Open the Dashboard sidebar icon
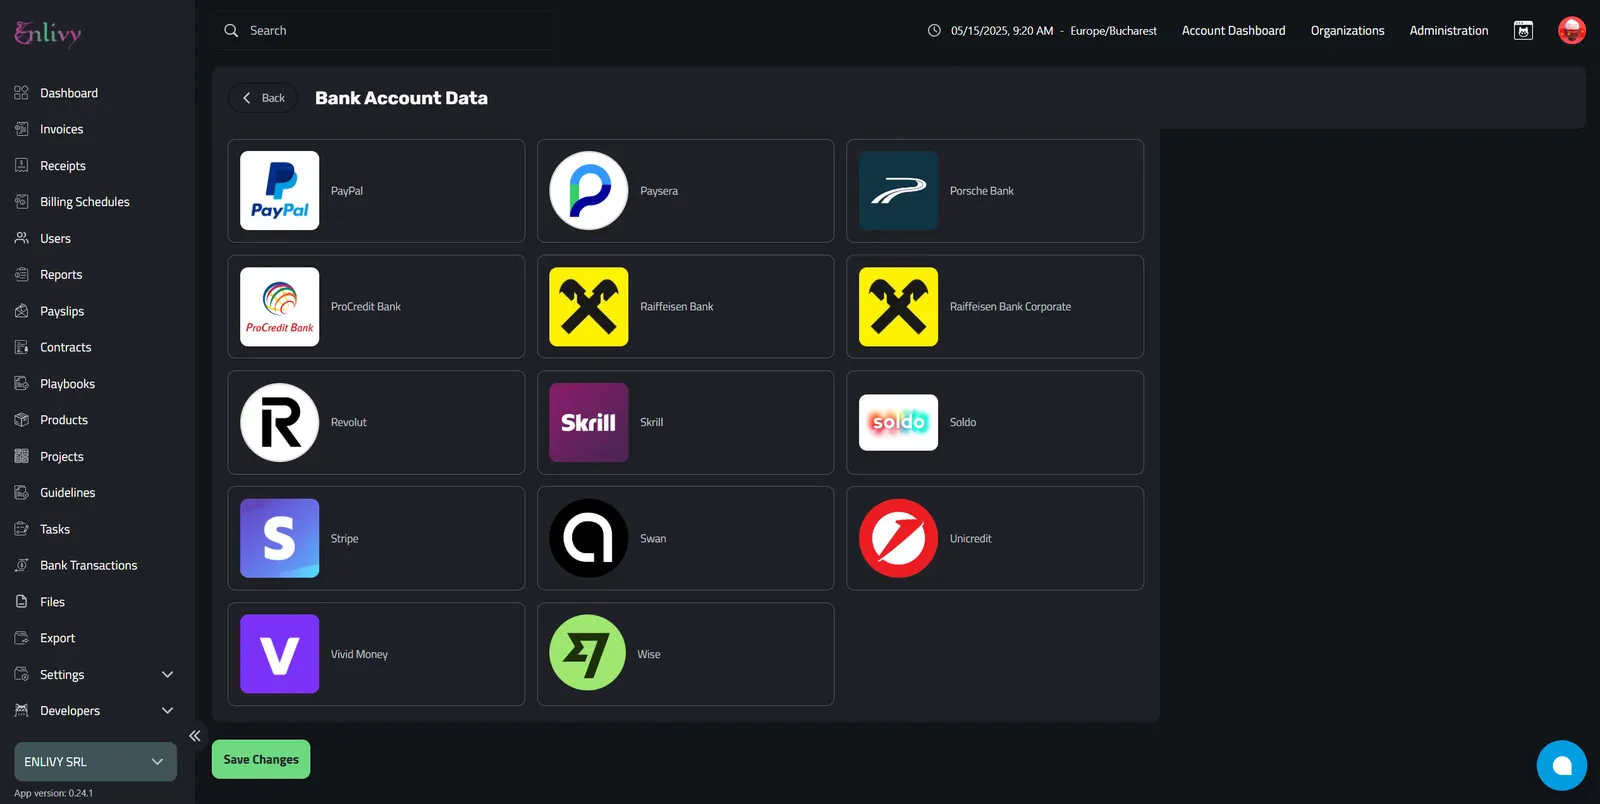The width and height of the screenshot is (1600, 804). (x=21, y=93)
